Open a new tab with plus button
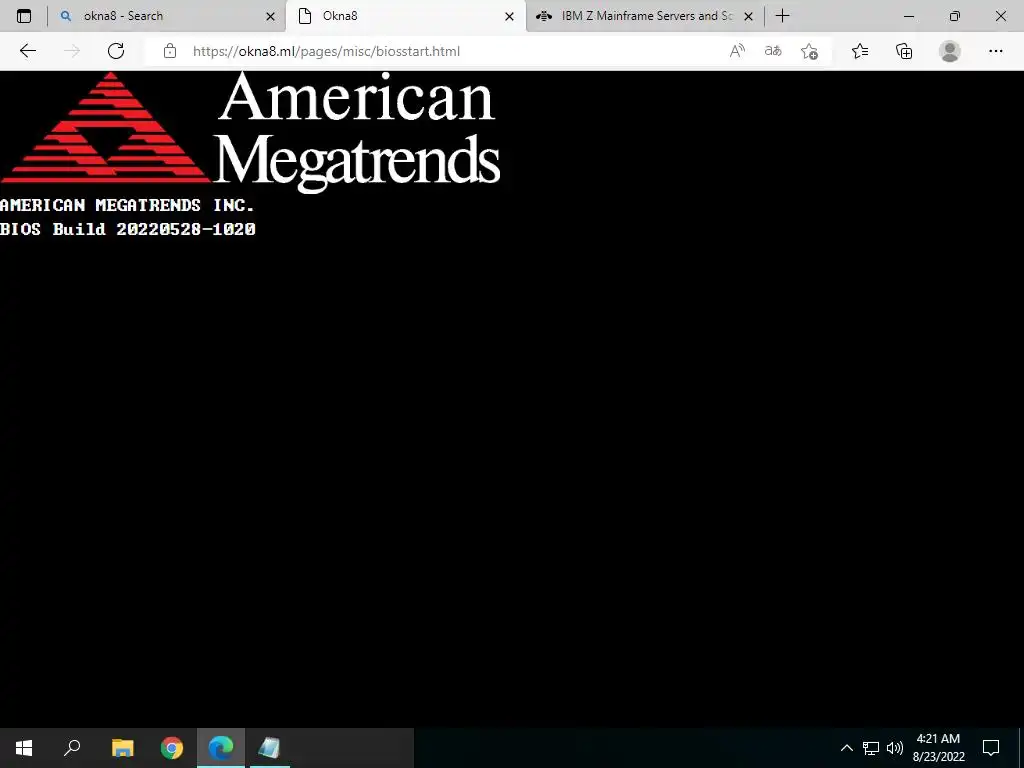The width and height of the screenshot is (1024, 768). tap(782, 16)
